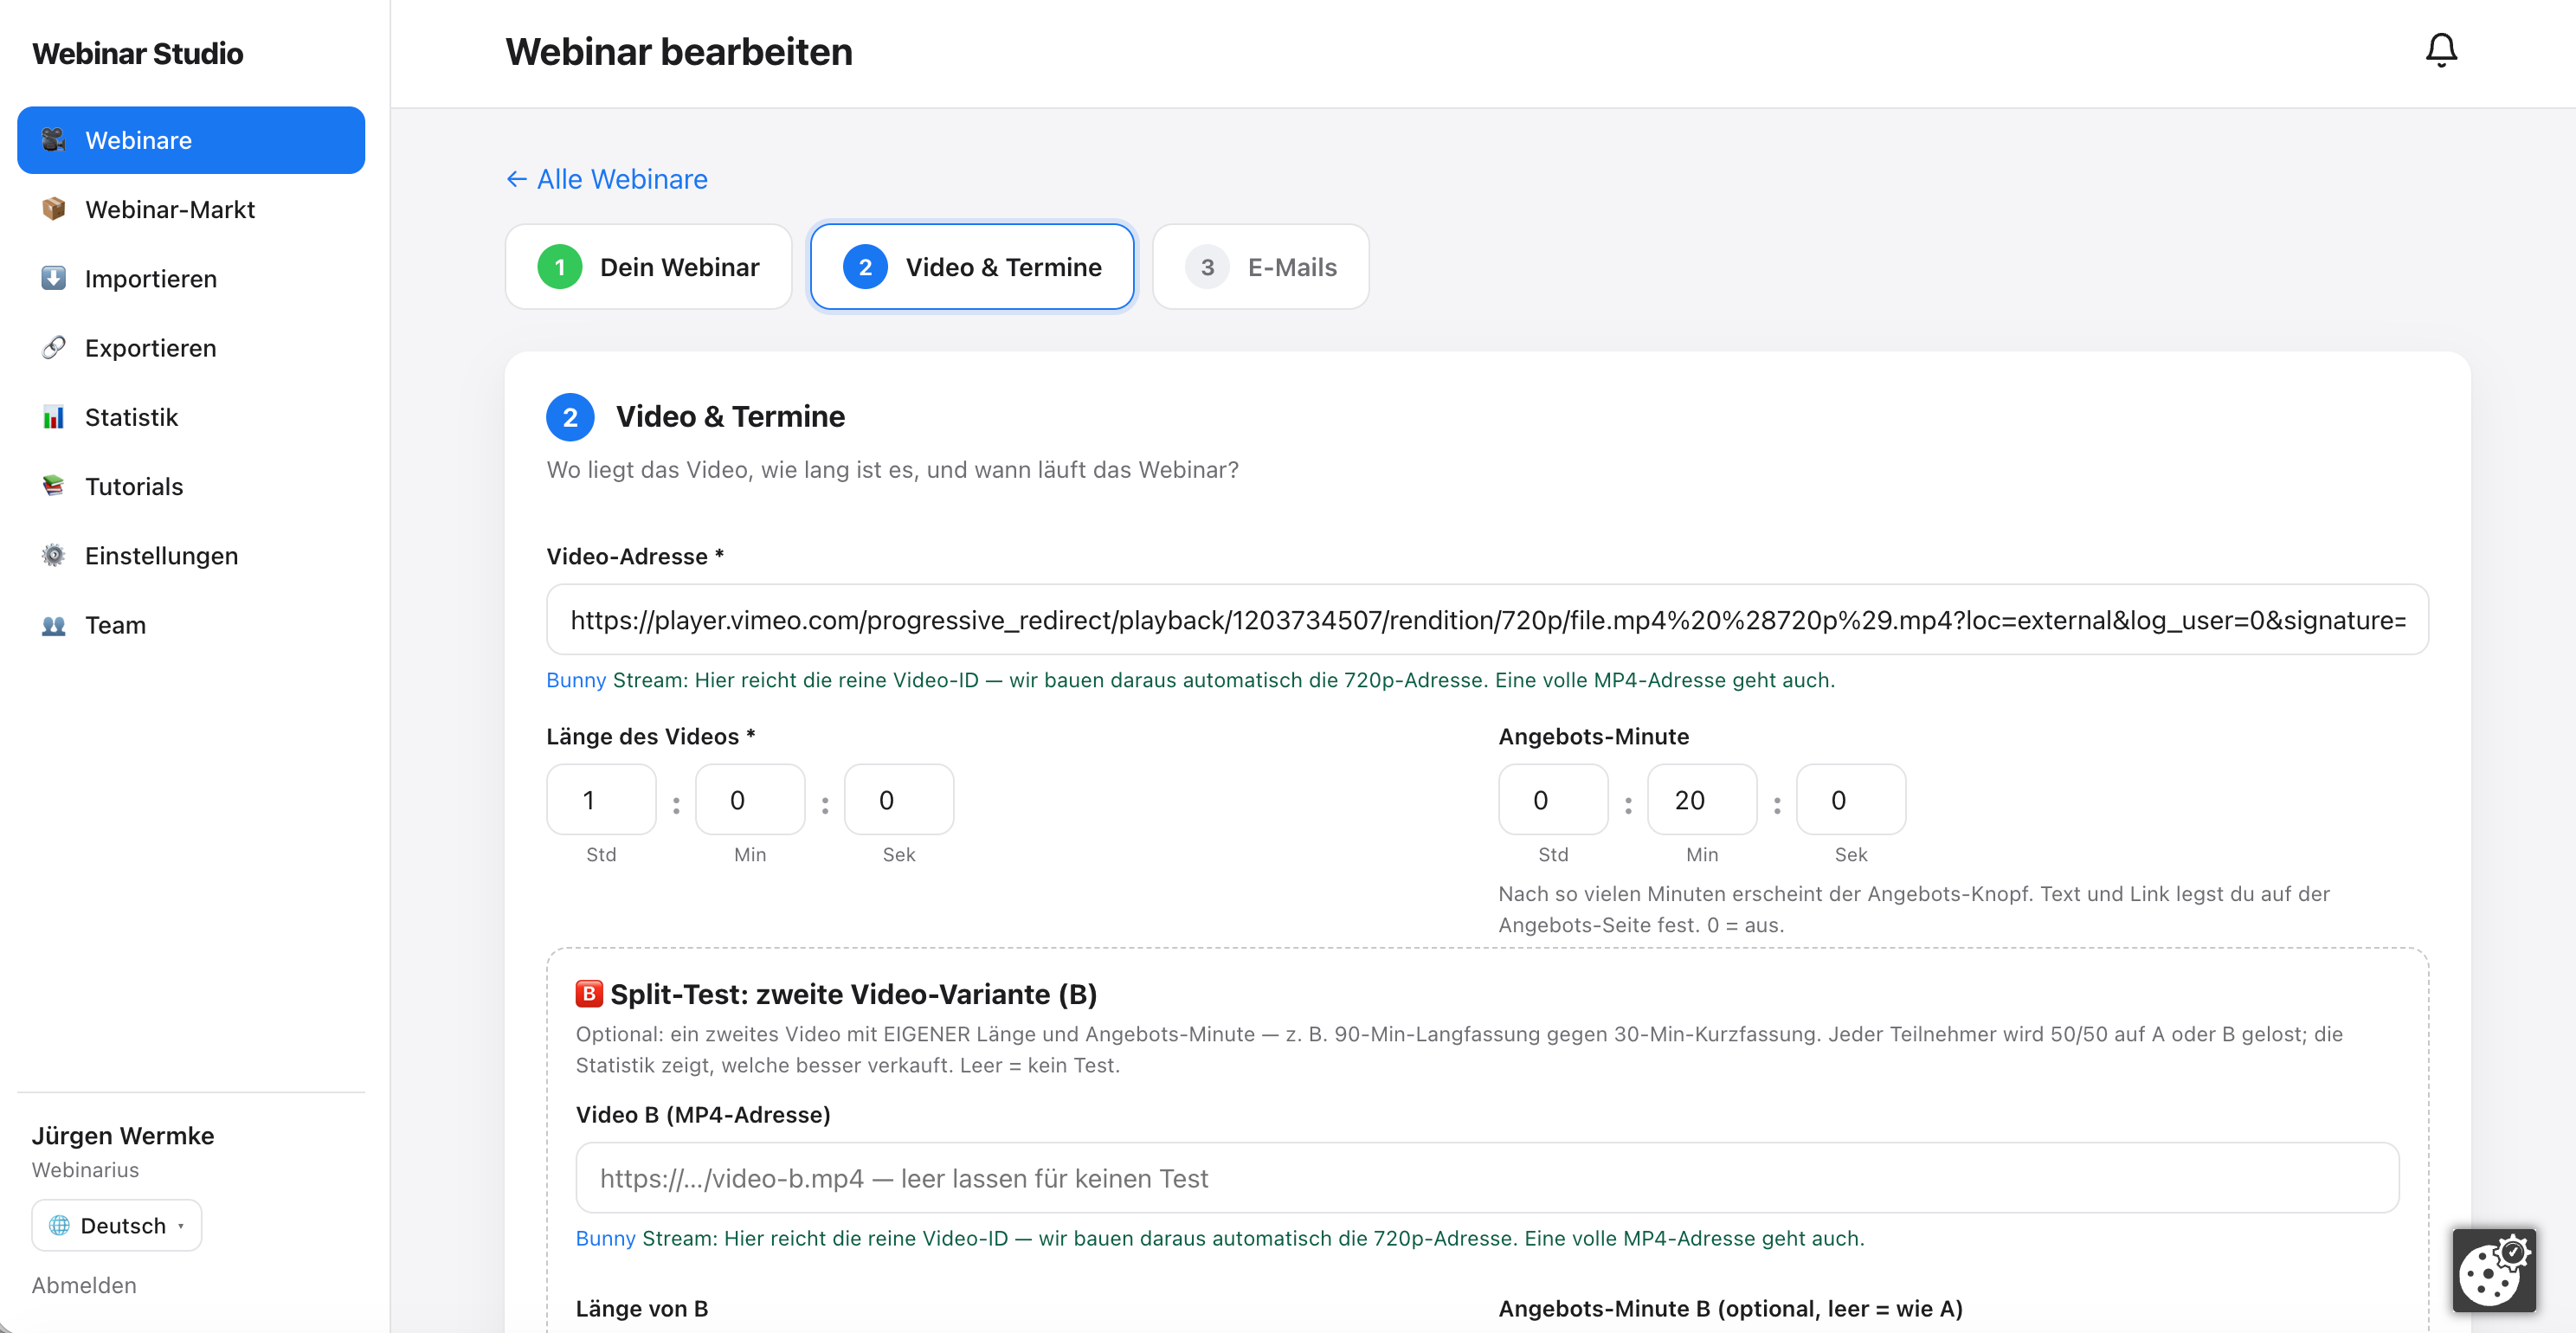The width and height of the screenshot is (2576, 1333).
Task: Click the red B Split-Test icon
Action: pos(589,993)
